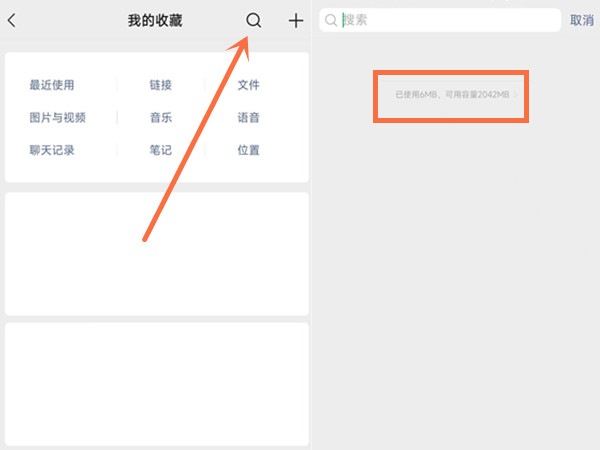Open the 聊天记录 category
The height and width of the screenshot is (450, 600).
coord(52,151)
